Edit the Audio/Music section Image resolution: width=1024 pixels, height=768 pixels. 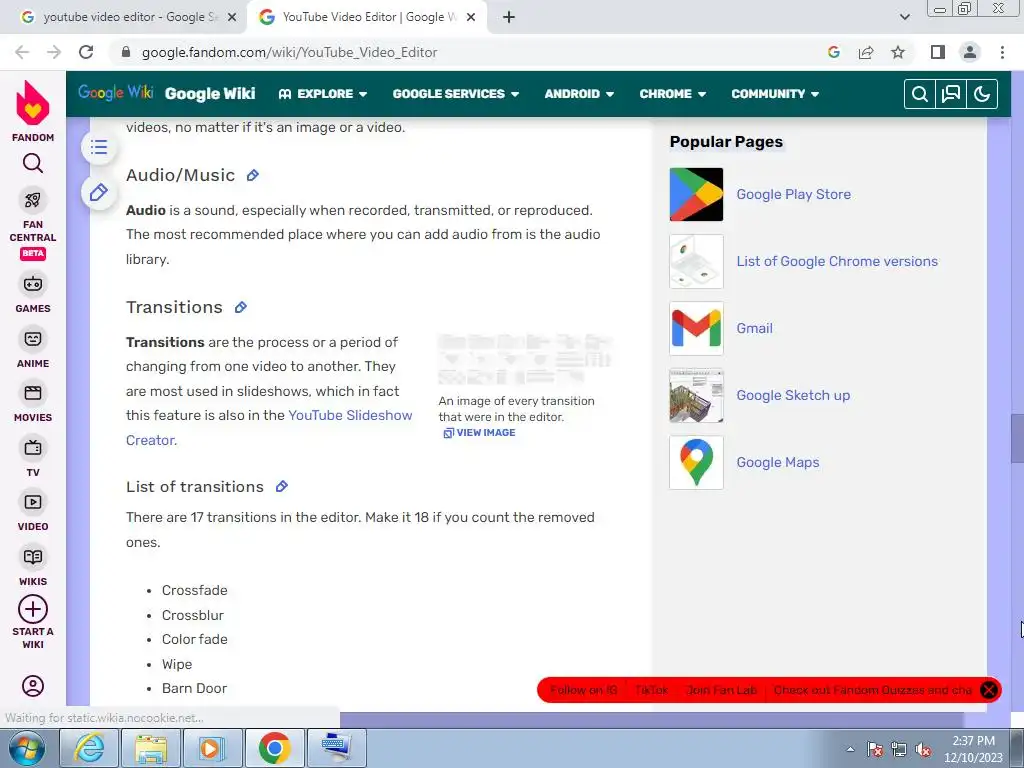[x=253, y=175]
